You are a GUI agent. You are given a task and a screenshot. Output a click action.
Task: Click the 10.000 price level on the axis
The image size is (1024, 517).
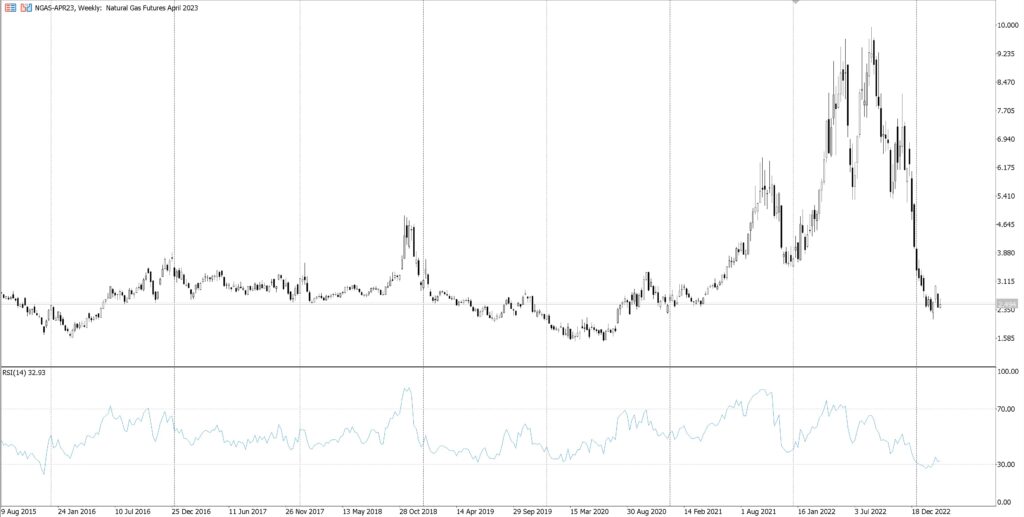tap(1008, 25)
